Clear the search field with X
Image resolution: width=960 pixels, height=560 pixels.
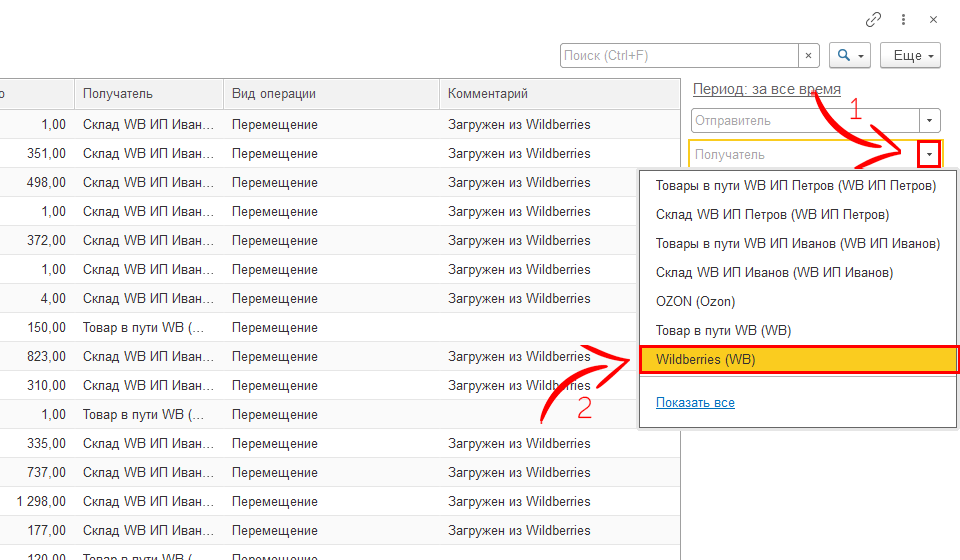click(x=808, y=56)
